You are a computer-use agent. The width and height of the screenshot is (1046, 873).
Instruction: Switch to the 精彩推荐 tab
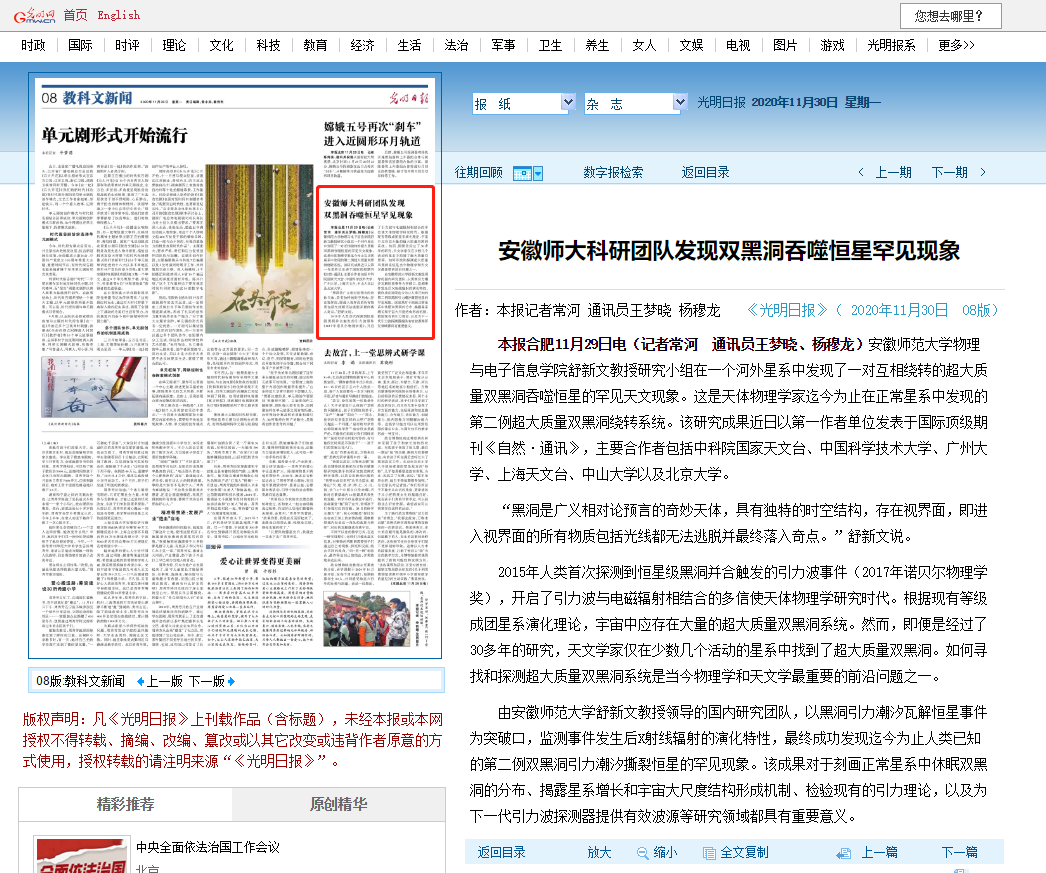click(x=125, y=804)
